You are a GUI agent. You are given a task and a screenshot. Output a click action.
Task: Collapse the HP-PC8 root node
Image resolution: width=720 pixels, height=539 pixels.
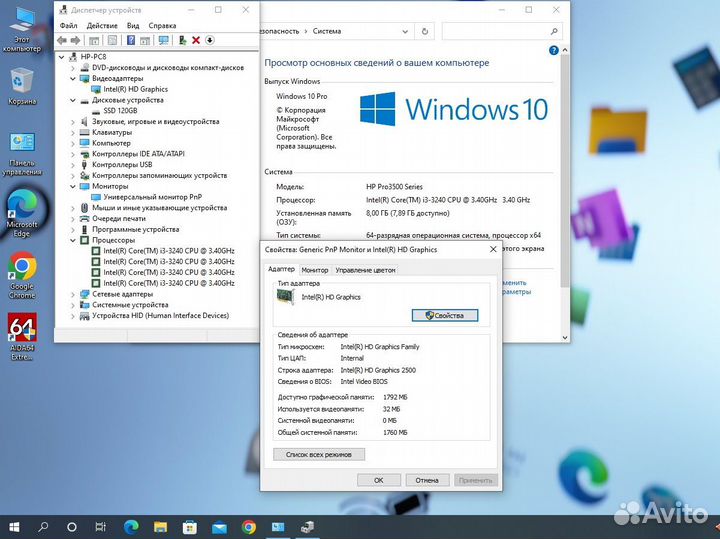point(62,57)
